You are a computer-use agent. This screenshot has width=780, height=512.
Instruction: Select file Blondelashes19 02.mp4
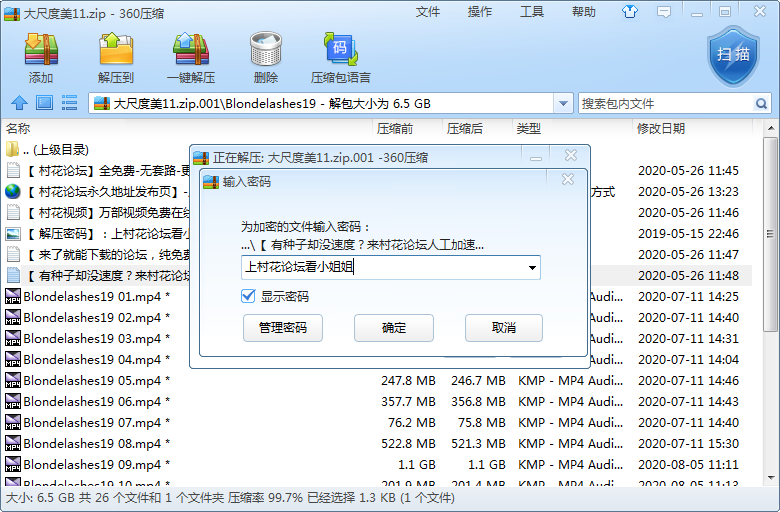click(x=97, y=317)
